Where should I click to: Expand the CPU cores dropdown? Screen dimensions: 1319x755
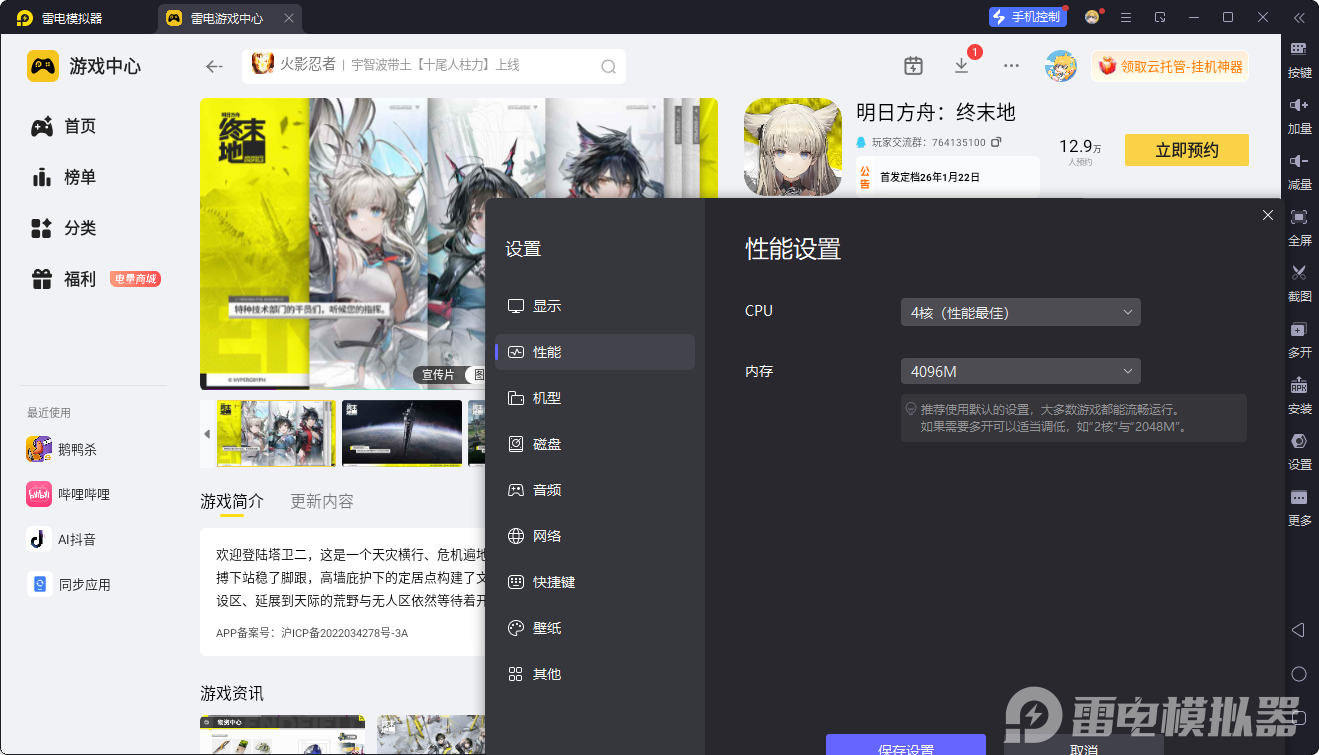coord(1020,312)
